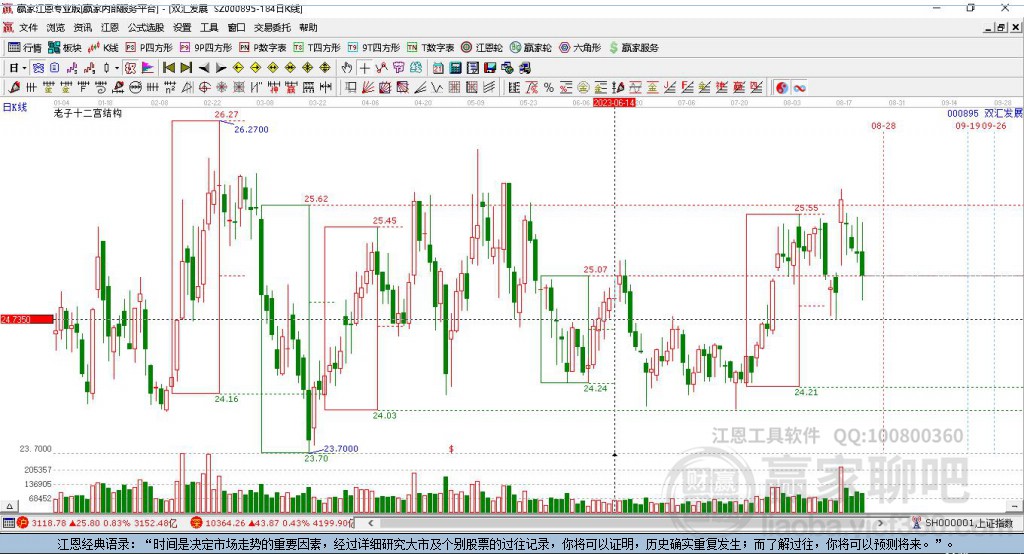Viewport: 1024px width, 554px height.
Task: Select the spiral drawing tool
Action: tap(101, 87)
